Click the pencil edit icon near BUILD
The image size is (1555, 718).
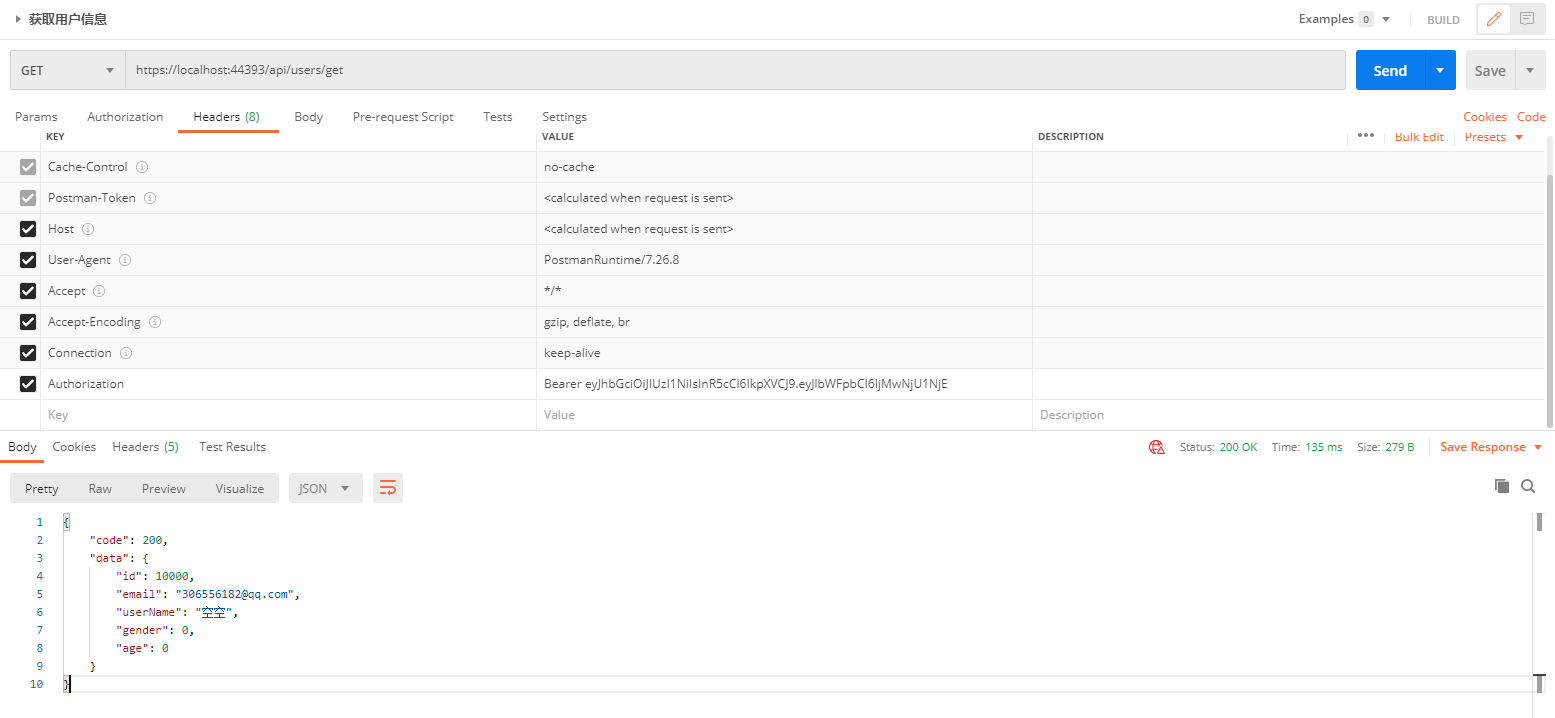[1494, 19]
